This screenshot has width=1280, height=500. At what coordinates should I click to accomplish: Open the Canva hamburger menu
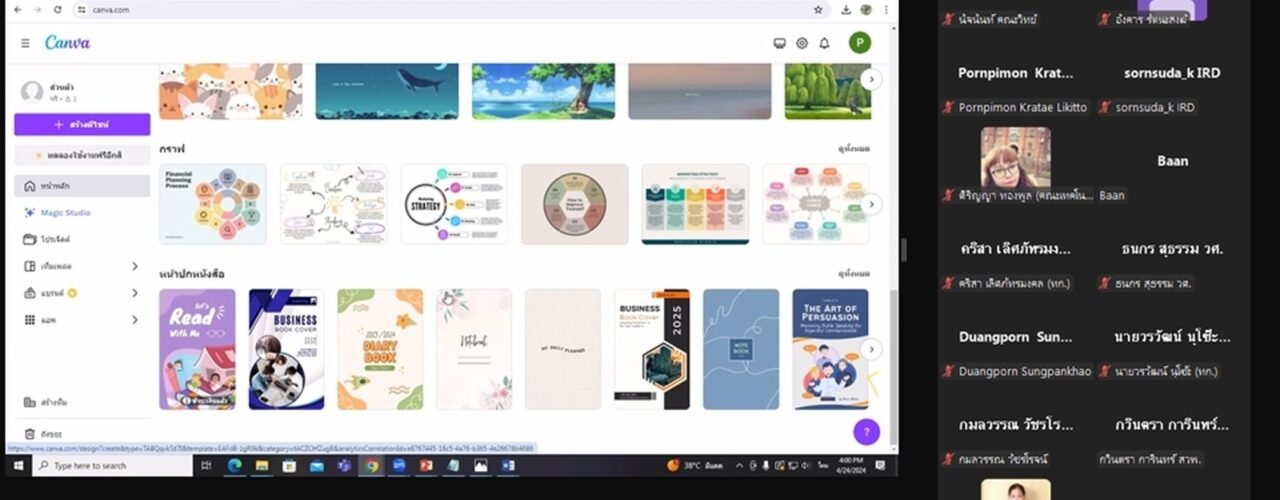[25, 43]
